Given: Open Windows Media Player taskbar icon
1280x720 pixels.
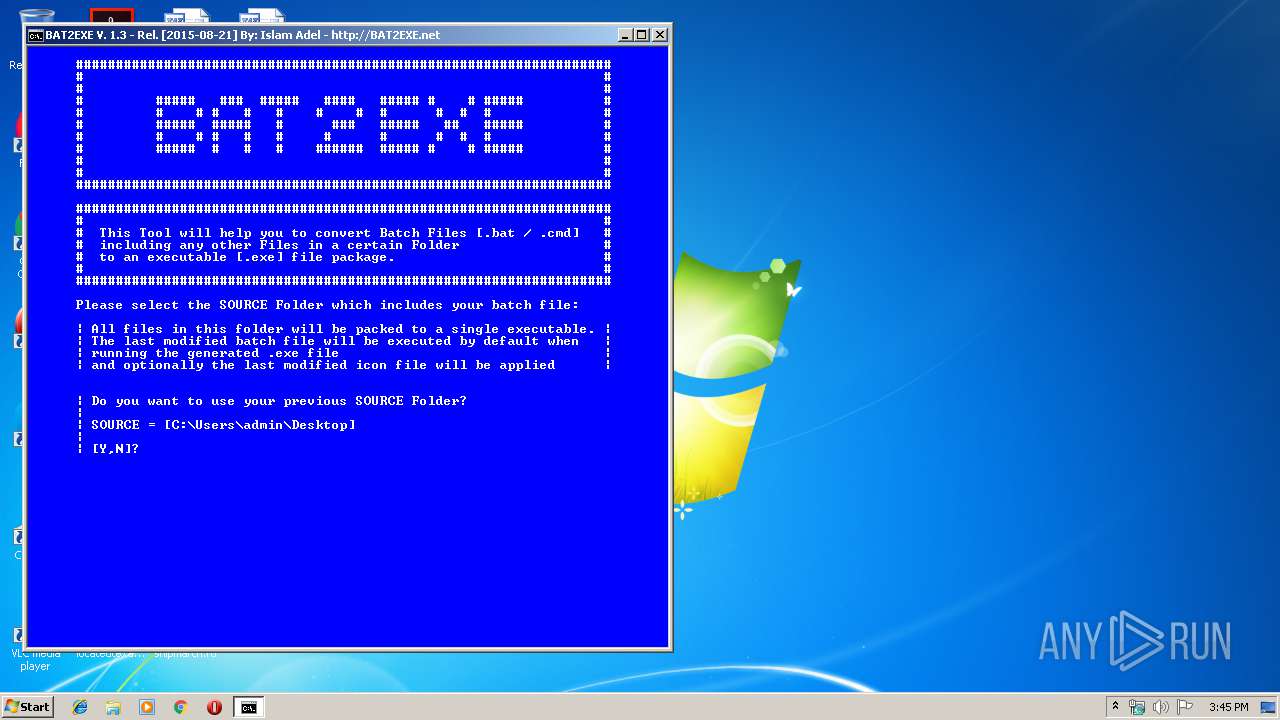Looking at the screenshot, I should pos(147,707).
